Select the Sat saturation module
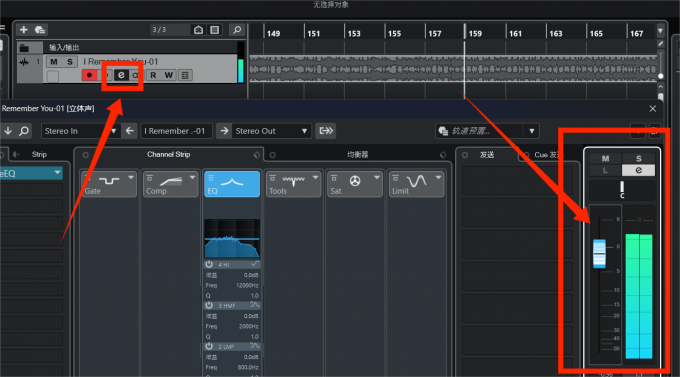This screenshot has height=377, width=680. (354, 184)
